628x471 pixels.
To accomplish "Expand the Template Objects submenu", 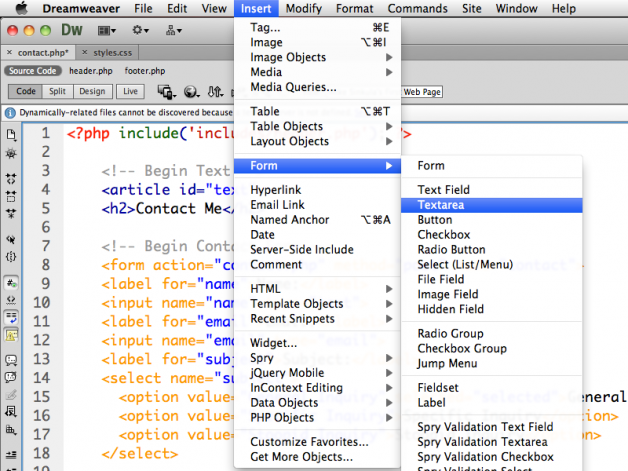I will point(317,304).
